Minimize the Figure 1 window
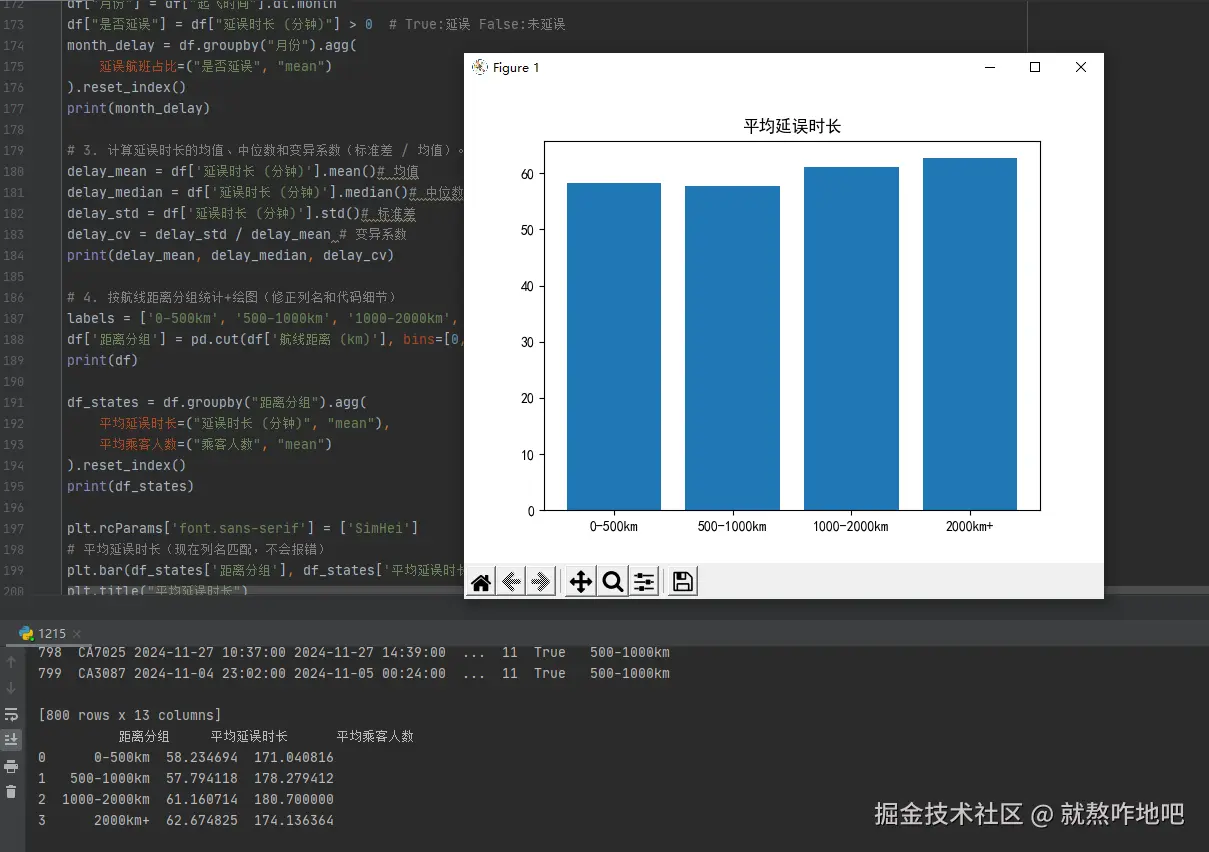The height and width of the screenshot is (852, 1209). coord(990,67)
